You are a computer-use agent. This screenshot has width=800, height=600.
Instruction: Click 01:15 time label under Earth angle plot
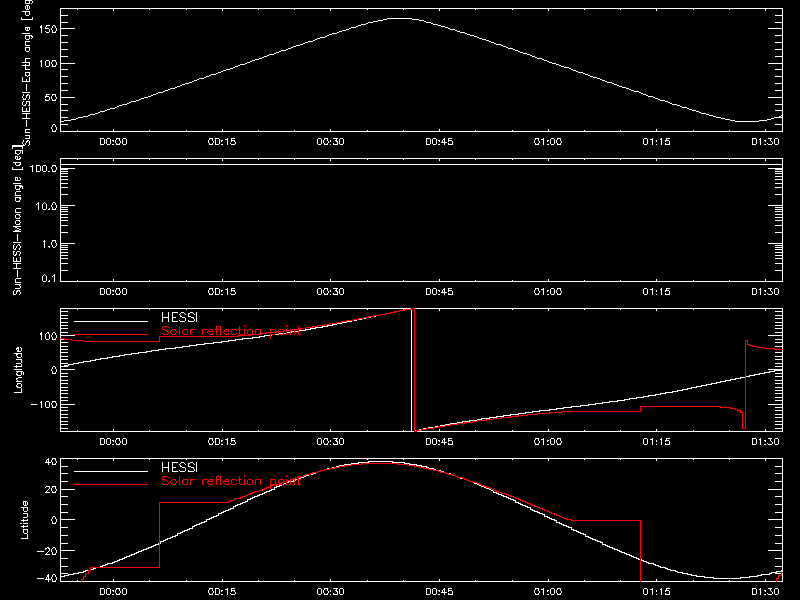click(657, 142)
